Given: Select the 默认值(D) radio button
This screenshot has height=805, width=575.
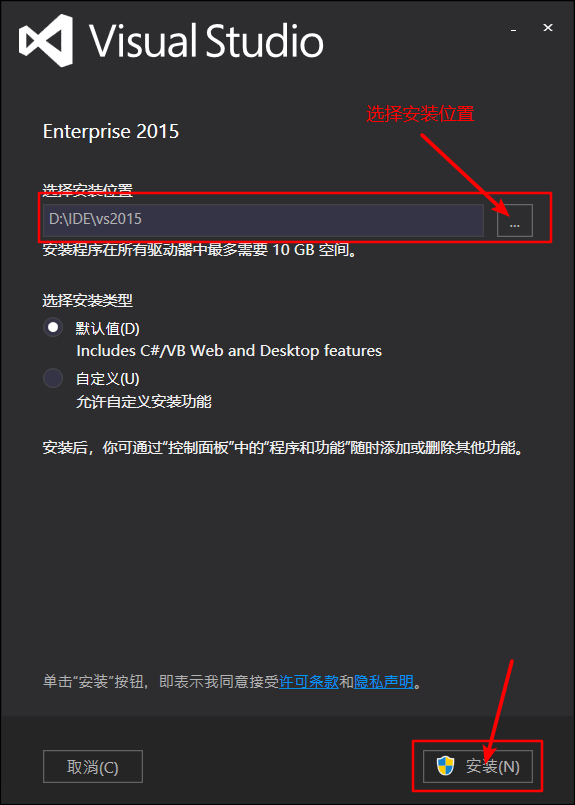Looking at the screenshot, I should (x=53, y=327).
